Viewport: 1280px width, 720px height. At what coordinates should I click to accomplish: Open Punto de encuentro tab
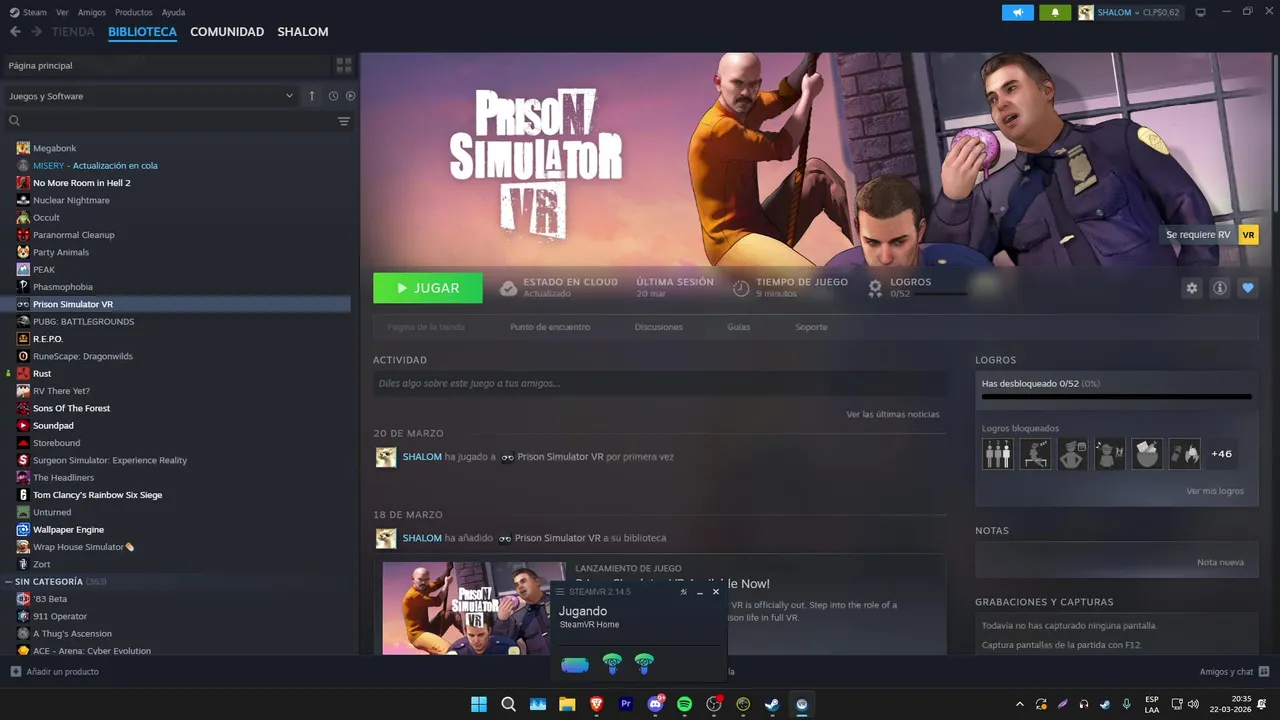coord(550,327)
